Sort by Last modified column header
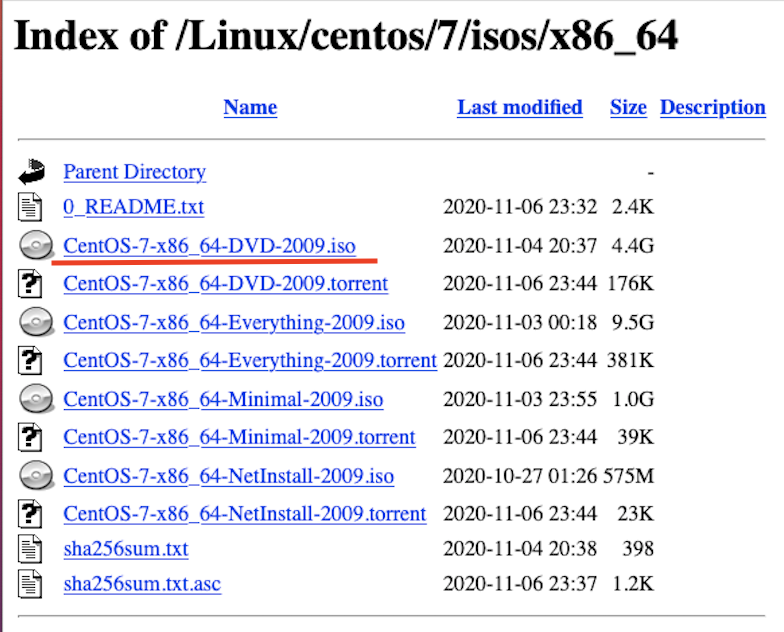This screenshot has width=784, height=632. 520,108
